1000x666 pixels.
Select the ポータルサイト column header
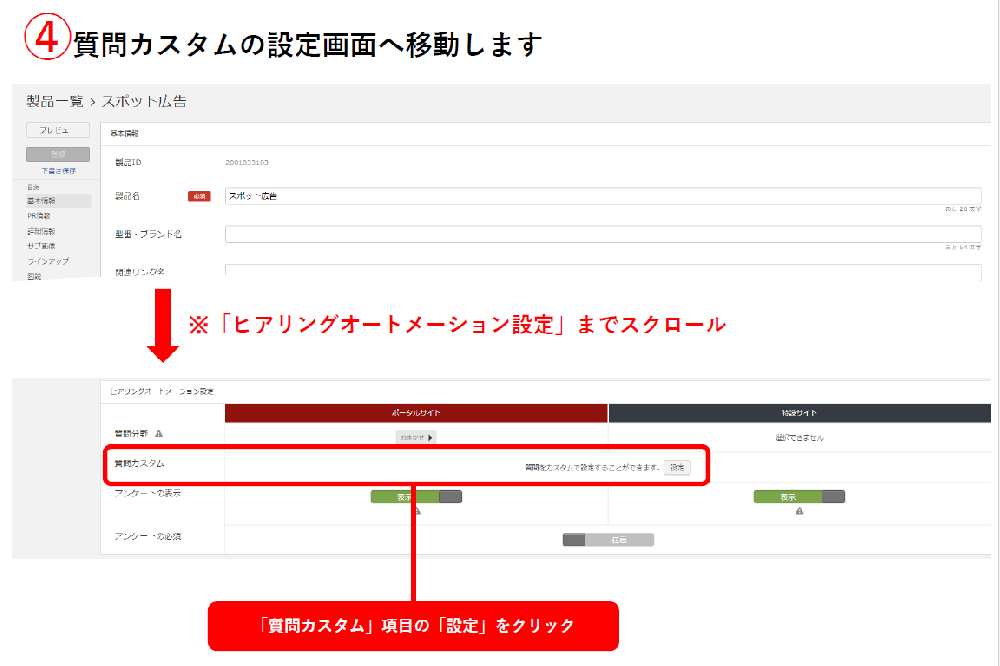pyautogui.click(x=416, y=412)
